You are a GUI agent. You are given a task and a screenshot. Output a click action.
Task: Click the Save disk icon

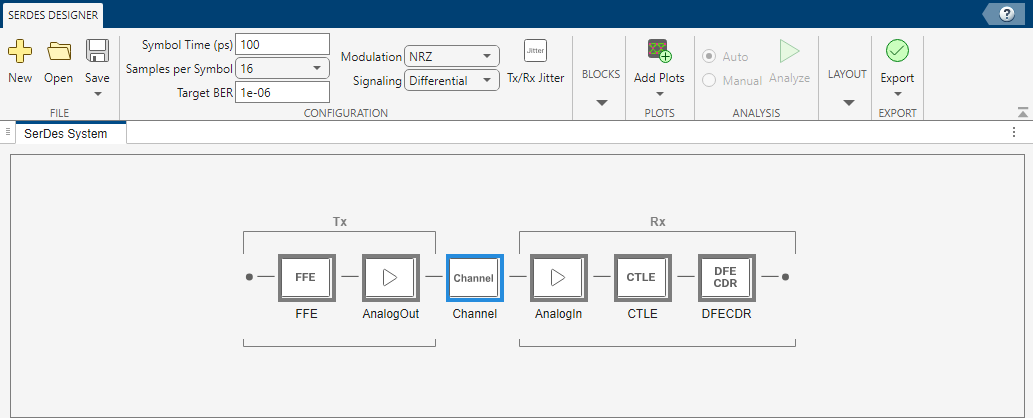[97, 51]
